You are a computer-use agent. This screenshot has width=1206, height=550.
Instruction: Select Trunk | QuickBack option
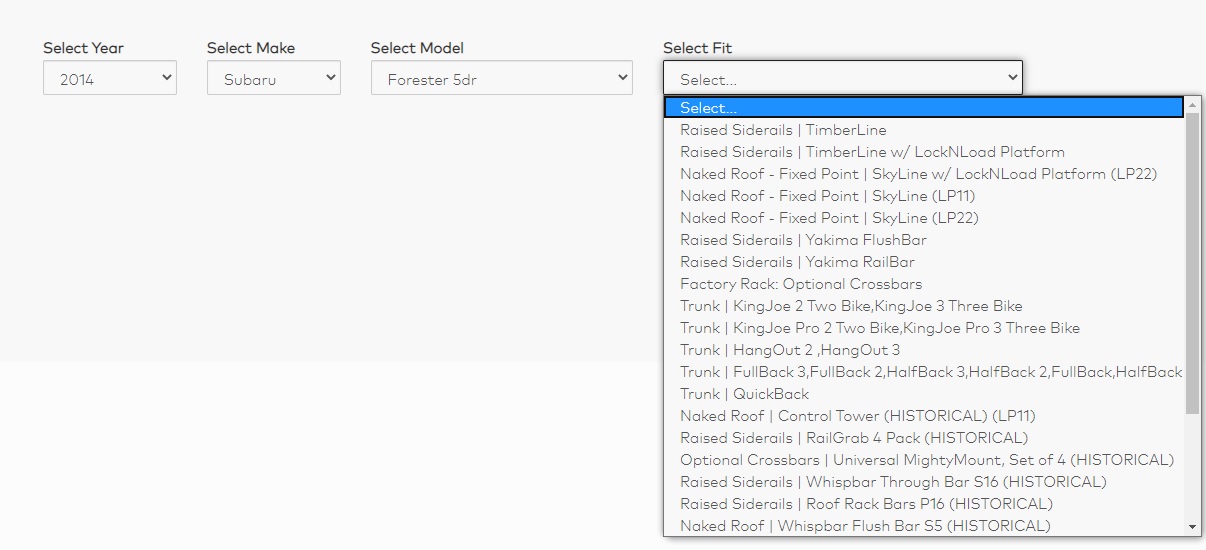924,394
